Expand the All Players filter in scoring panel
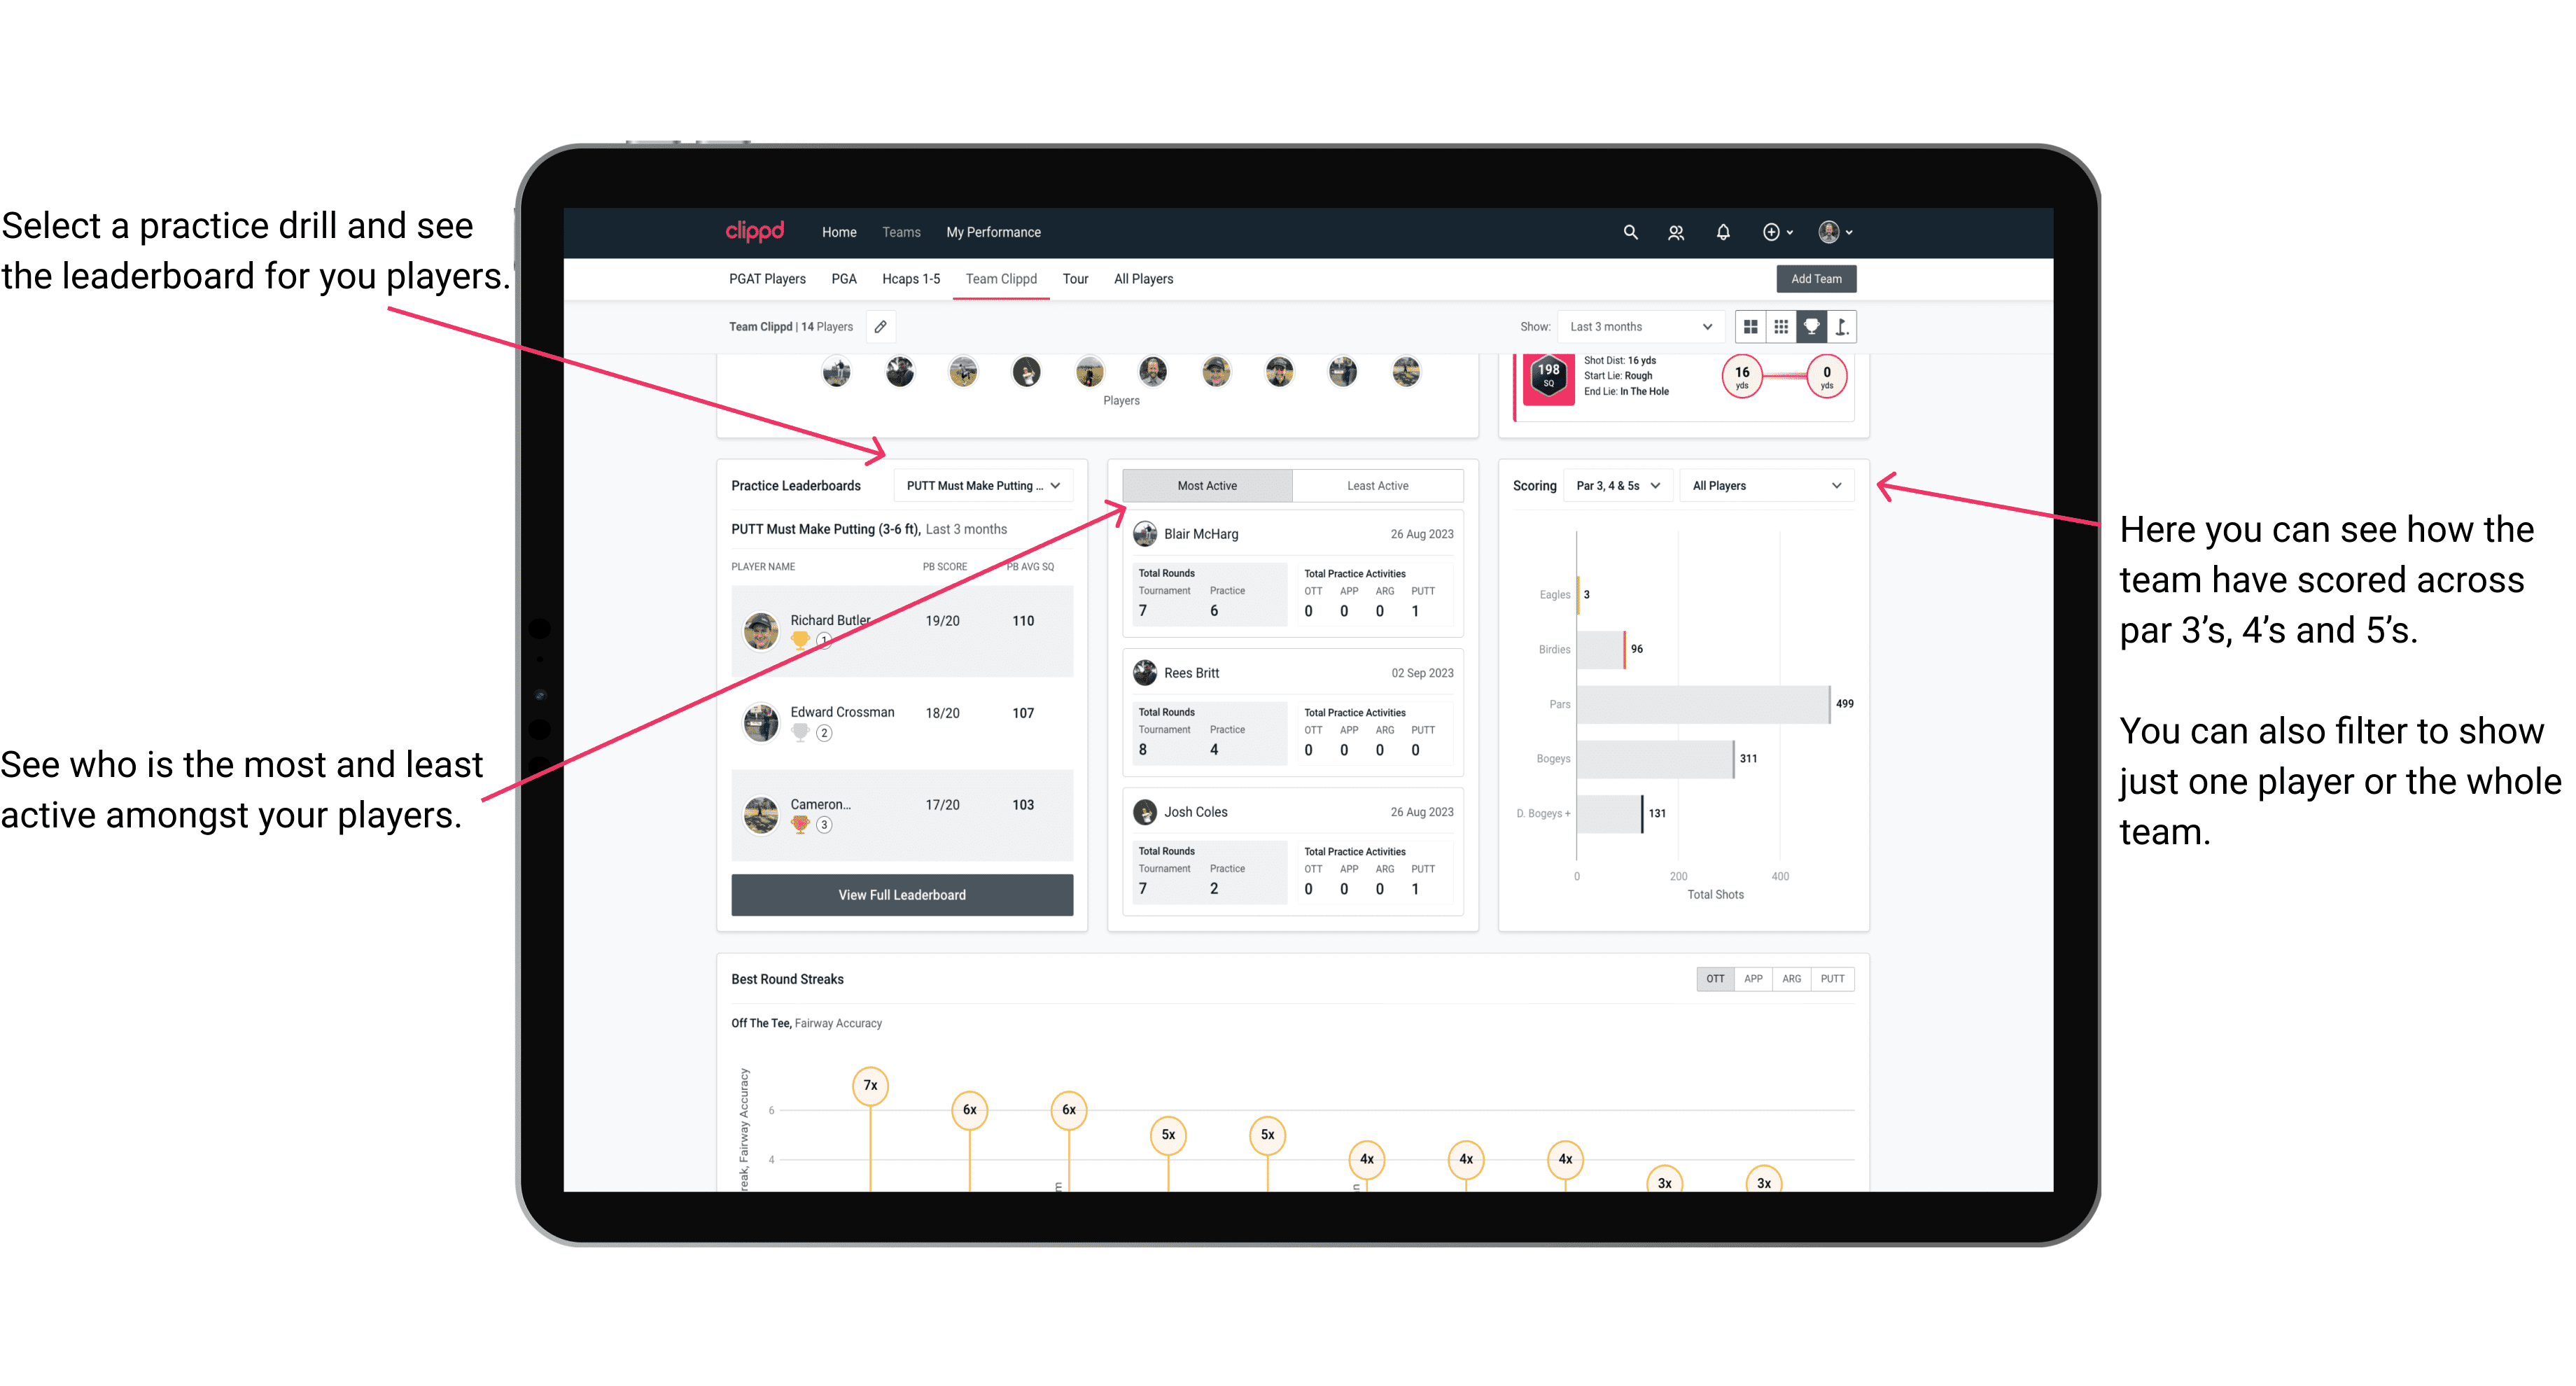Screen dimensions: 2576x1386 pos(1771,486)
